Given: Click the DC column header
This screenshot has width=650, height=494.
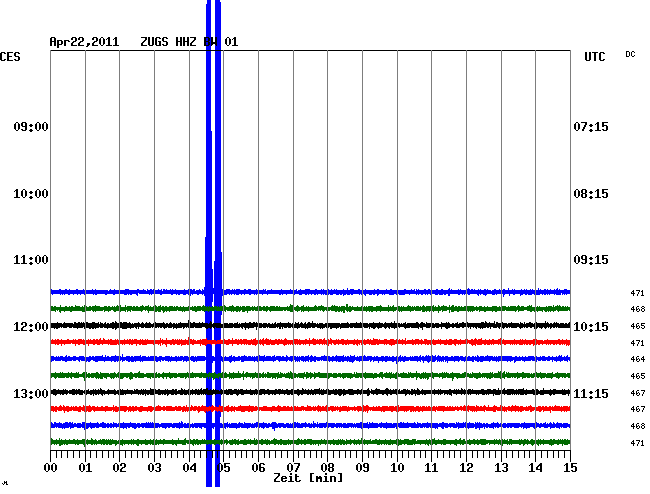Looking at the screenshot, I should tap(630, 54).
